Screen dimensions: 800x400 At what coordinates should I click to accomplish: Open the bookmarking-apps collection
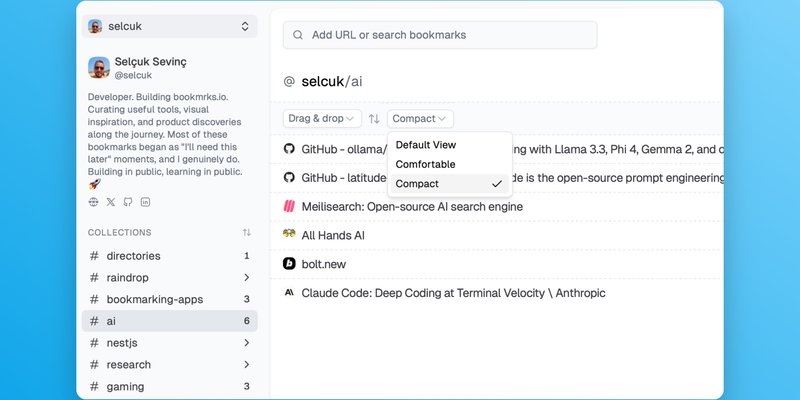click(x=169, y=299)
